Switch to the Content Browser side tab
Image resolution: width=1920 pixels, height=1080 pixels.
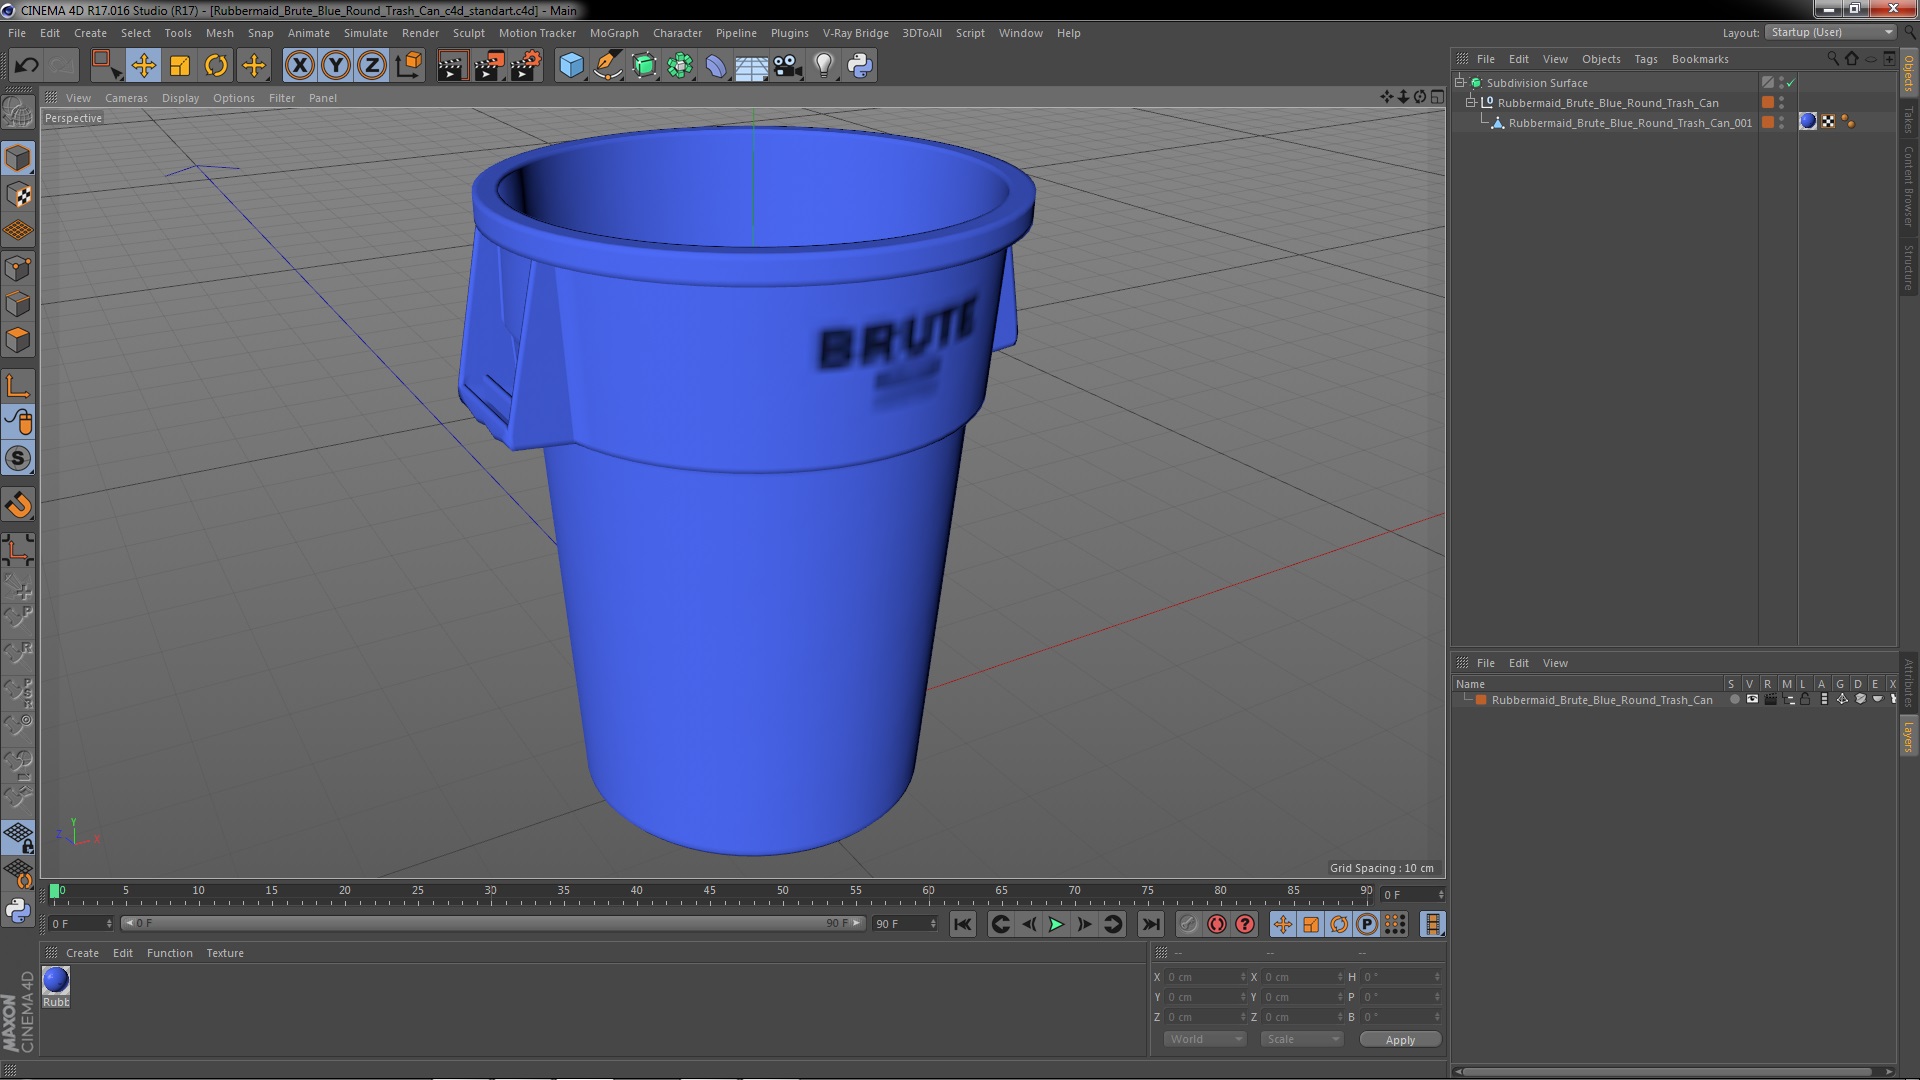(x=1909, y=187)
